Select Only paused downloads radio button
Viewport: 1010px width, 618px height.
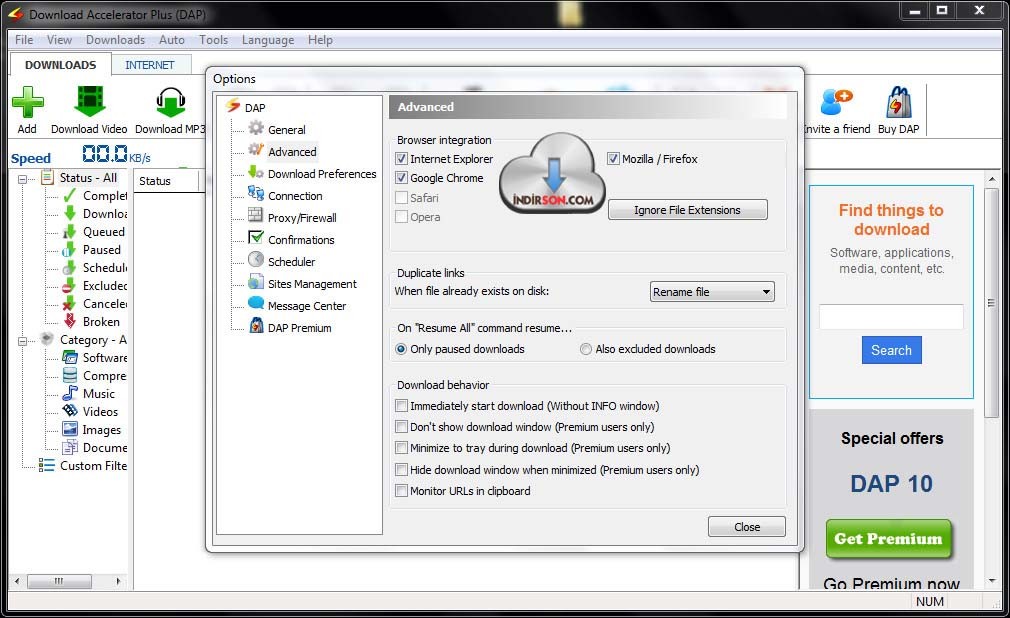pyautogui.click(x=401, y=349)
